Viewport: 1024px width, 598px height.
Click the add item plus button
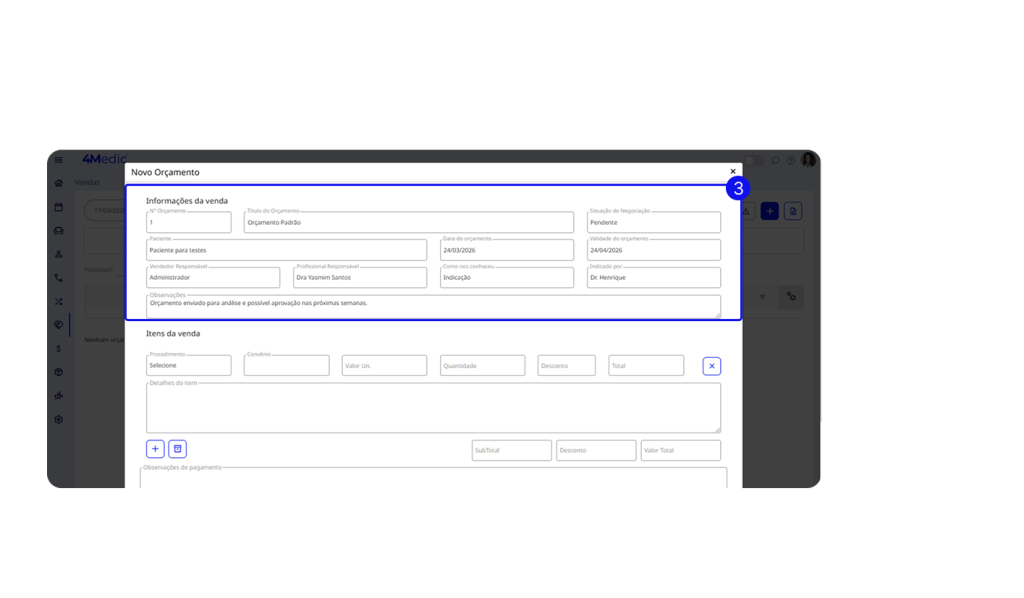155,449
